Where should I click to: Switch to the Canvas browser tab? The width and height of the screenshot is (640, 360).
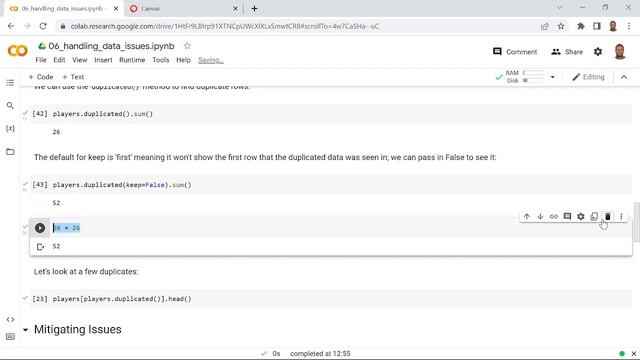(x=182, y=8)
